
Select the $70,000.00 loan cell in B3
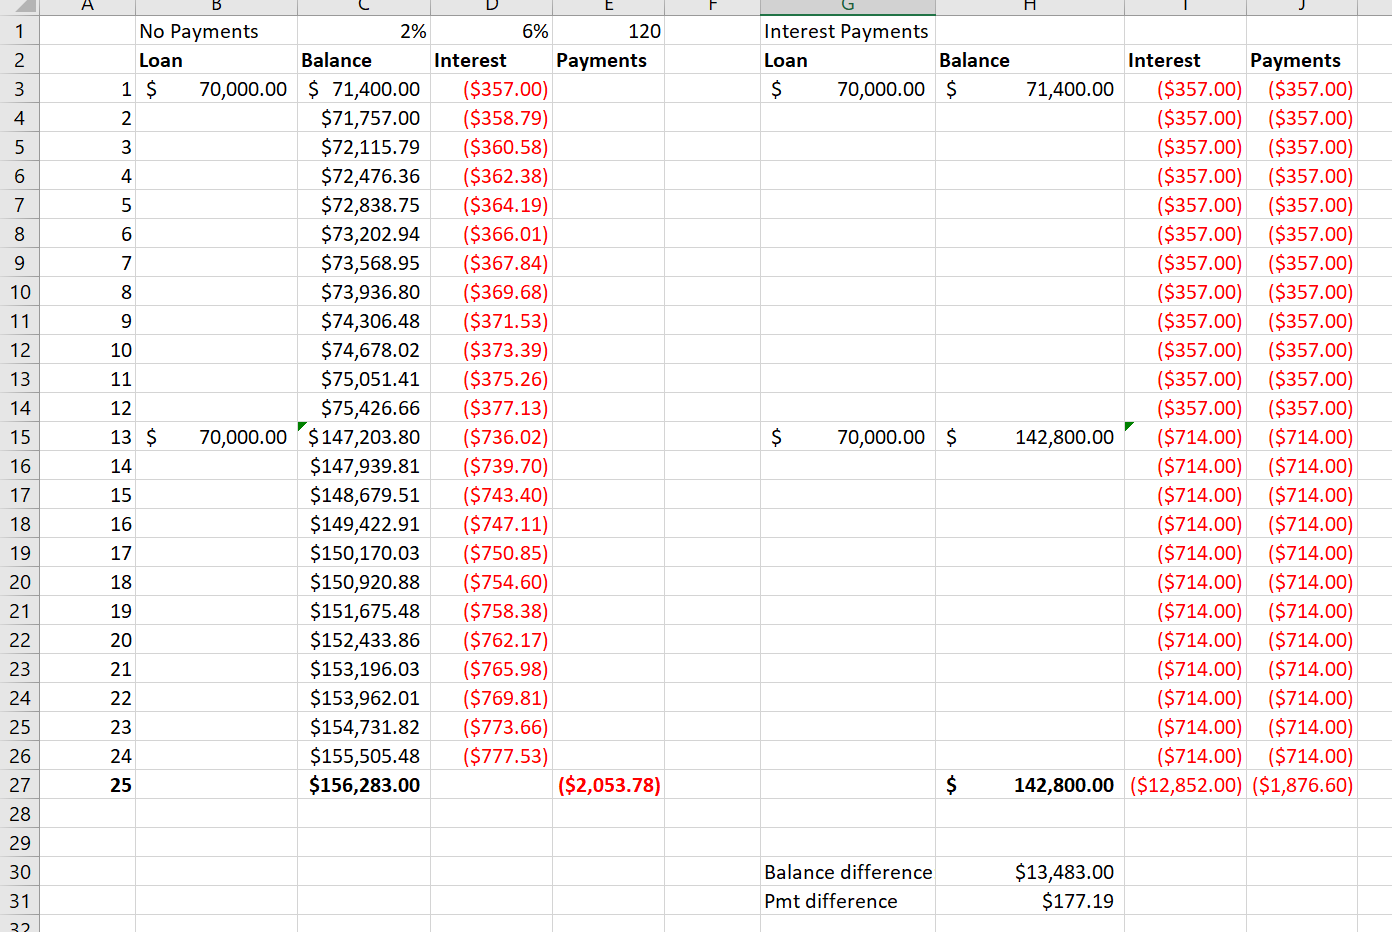(x=216, y=89)
